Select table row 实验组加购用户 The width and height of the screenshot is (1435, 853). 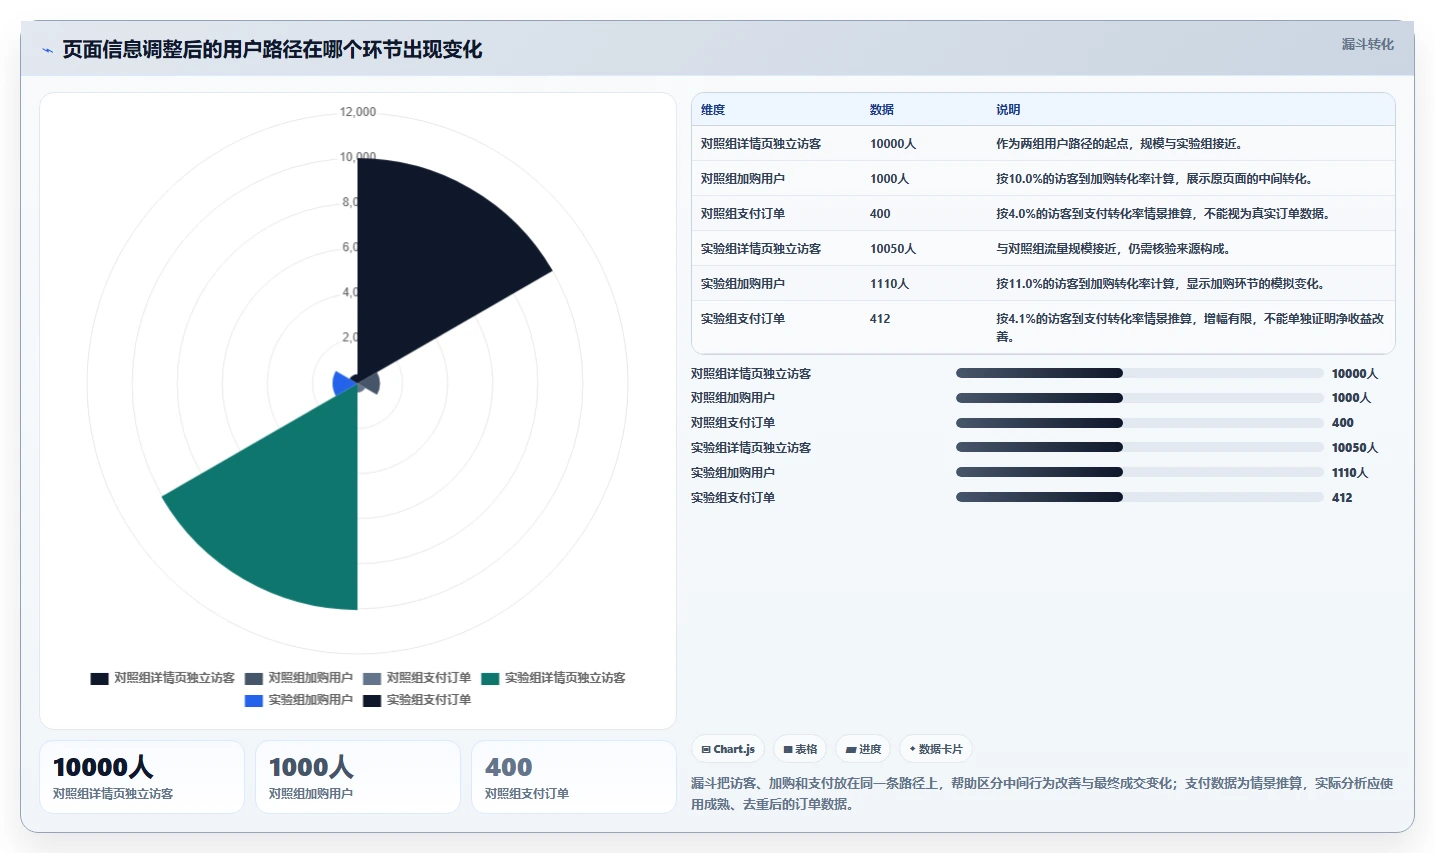click(x=1043, y=284)
